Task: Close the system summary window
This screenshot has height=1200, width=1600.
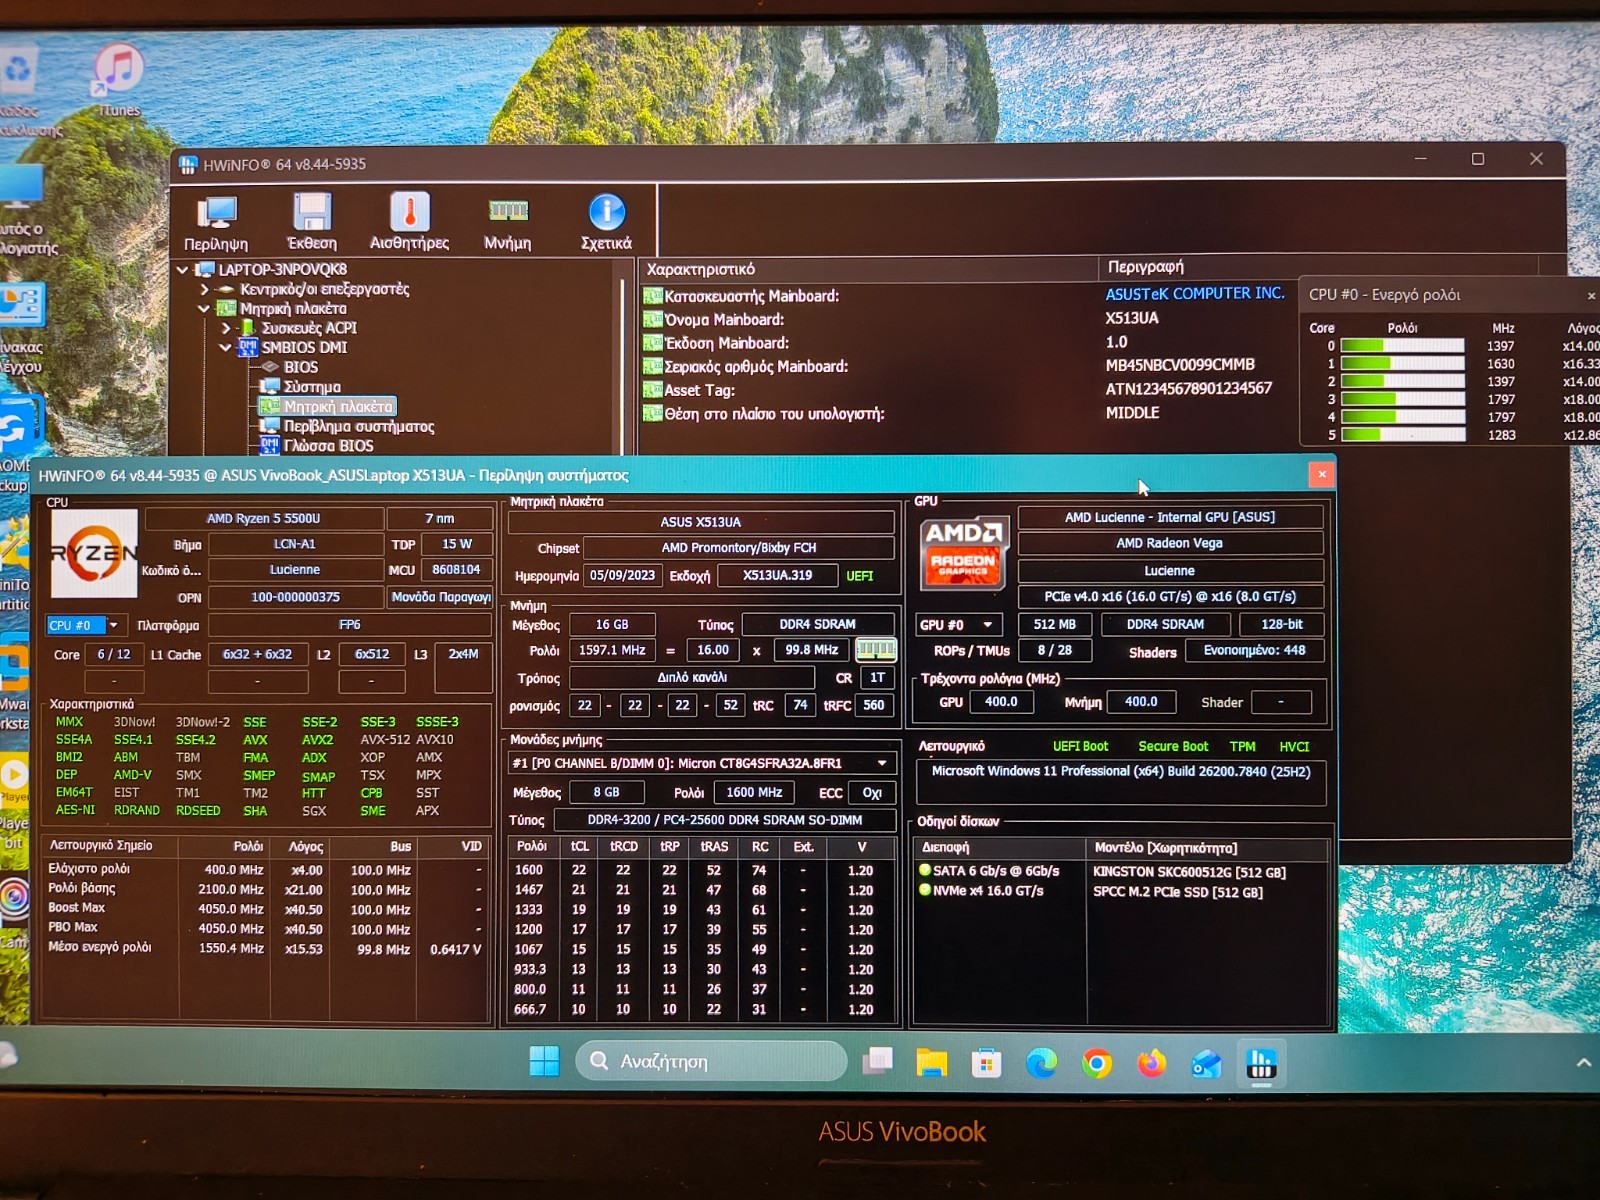Action: point(1321,475)
